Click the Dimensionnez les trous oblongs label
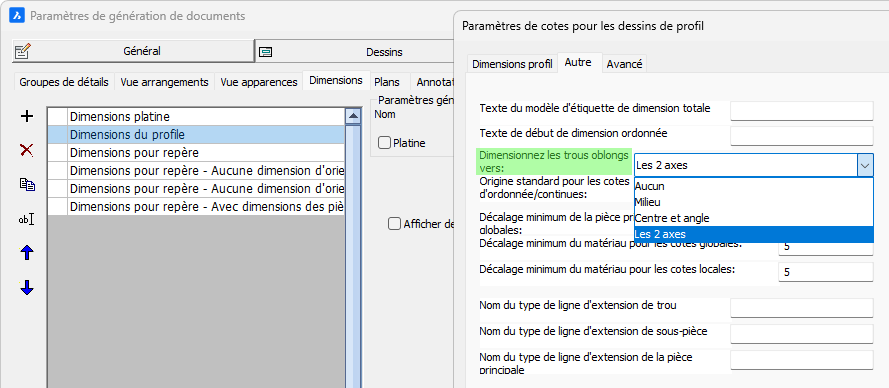 click(554, 161)
